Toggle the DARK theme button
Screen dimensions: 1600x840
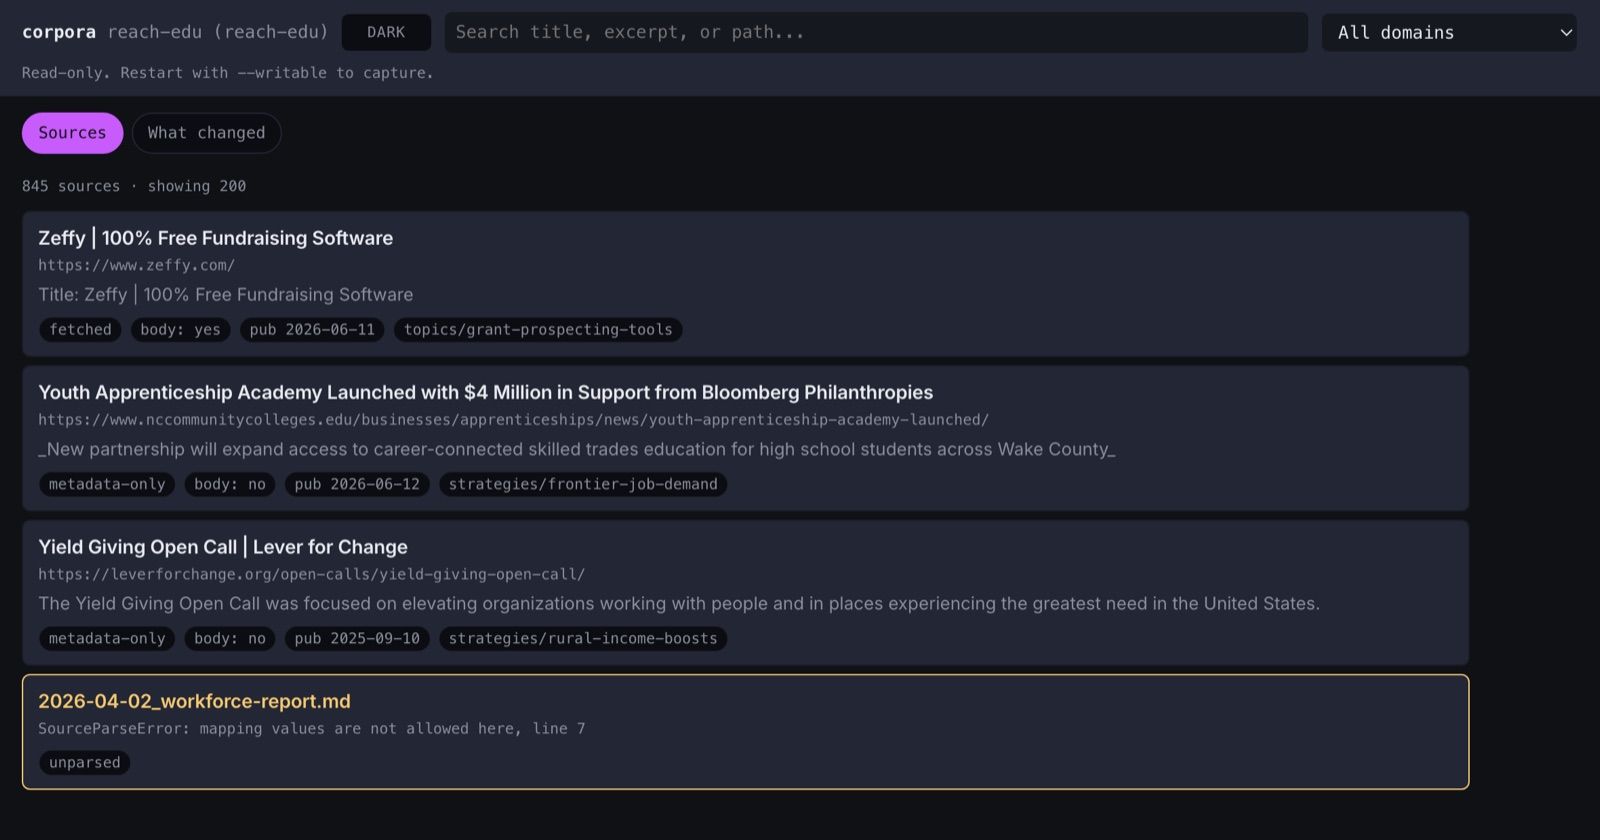pyautogui.click(x=386, y=32)
